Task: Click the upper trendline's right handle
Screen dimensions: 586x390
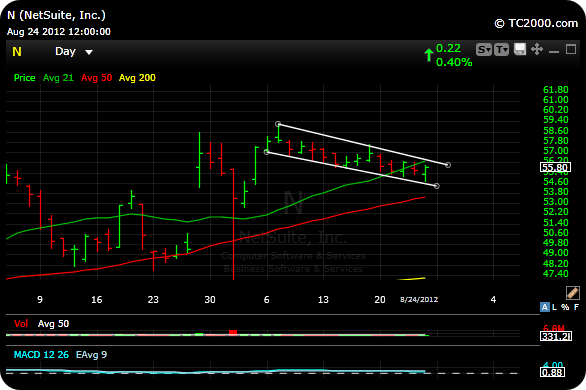Action: [x=448, y=165]
